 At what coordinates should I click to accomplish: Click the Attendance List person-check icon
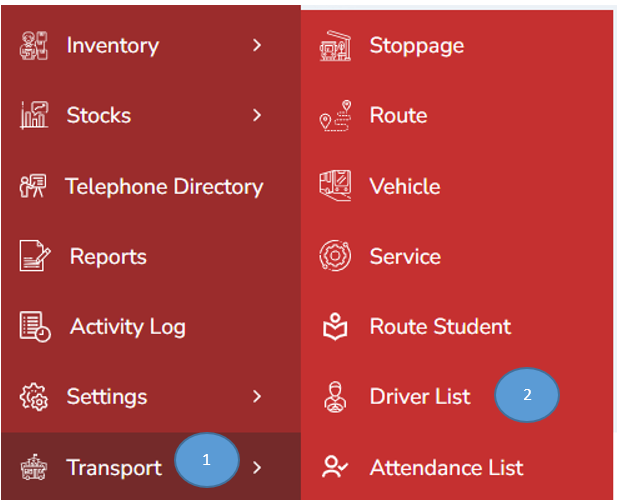[x=335, y=467]
